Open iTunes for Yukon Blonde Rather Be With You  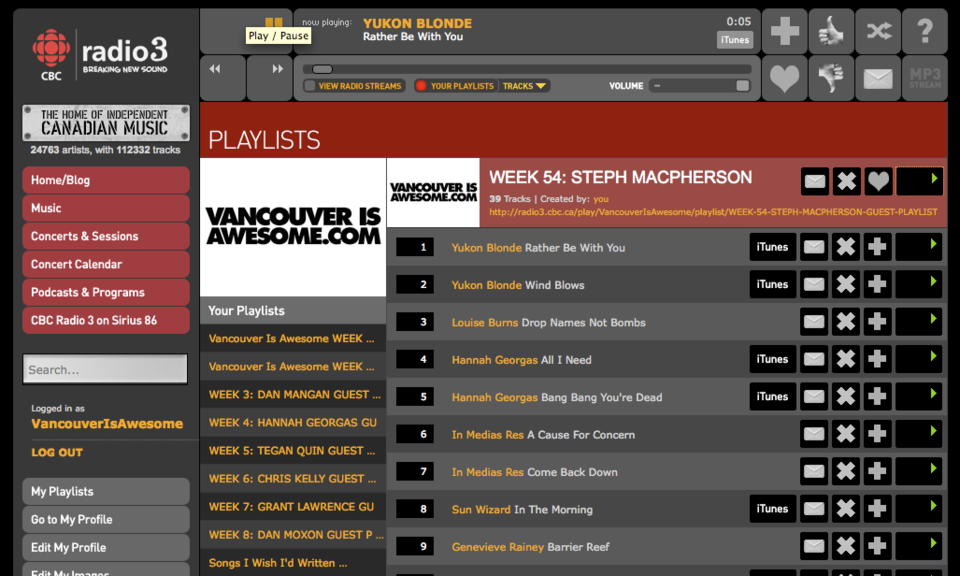coord(773,247)
